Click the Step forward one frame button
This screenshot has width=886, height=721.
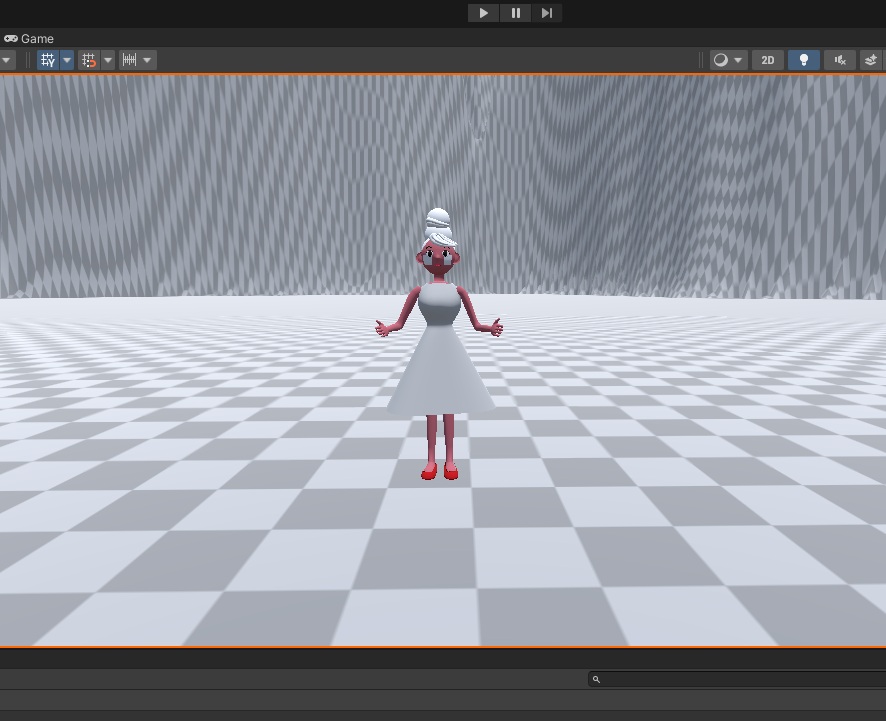546,13
